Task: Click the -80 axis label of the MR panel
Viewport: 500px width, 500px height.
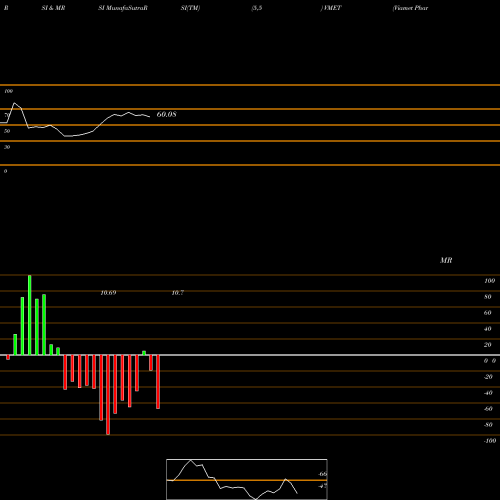Action: (x=488, y=425)
